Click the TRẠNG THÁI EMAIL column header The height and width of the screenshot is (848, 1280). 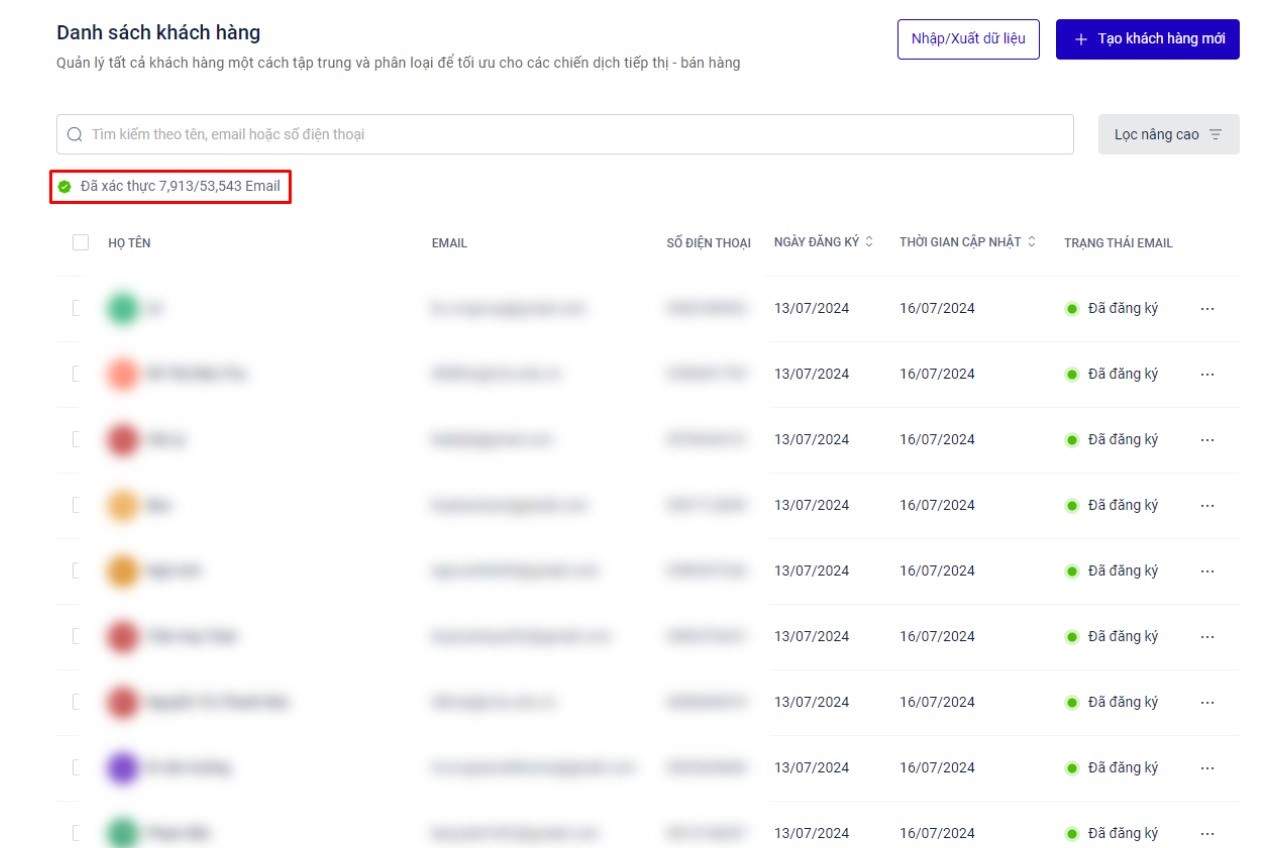click(x=1118, y=243)
